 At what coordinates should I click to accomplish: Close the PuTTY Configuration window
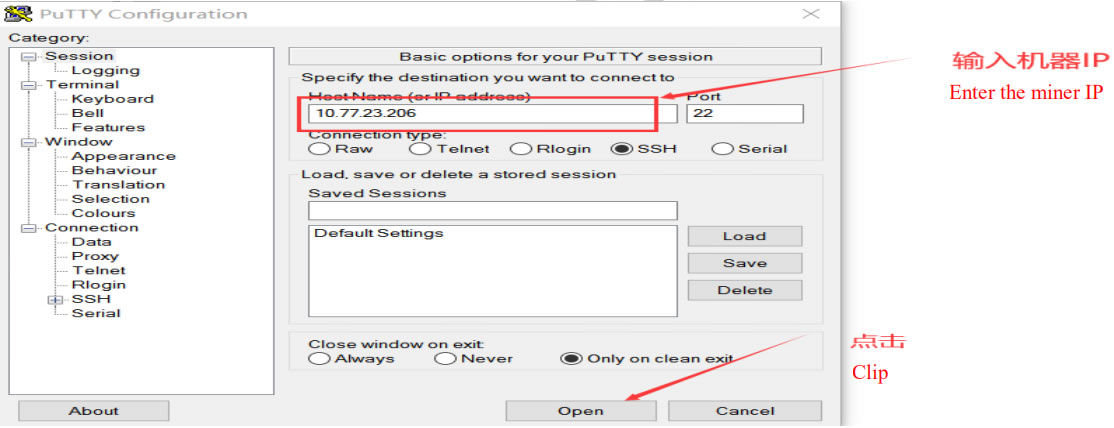[811, 14]
